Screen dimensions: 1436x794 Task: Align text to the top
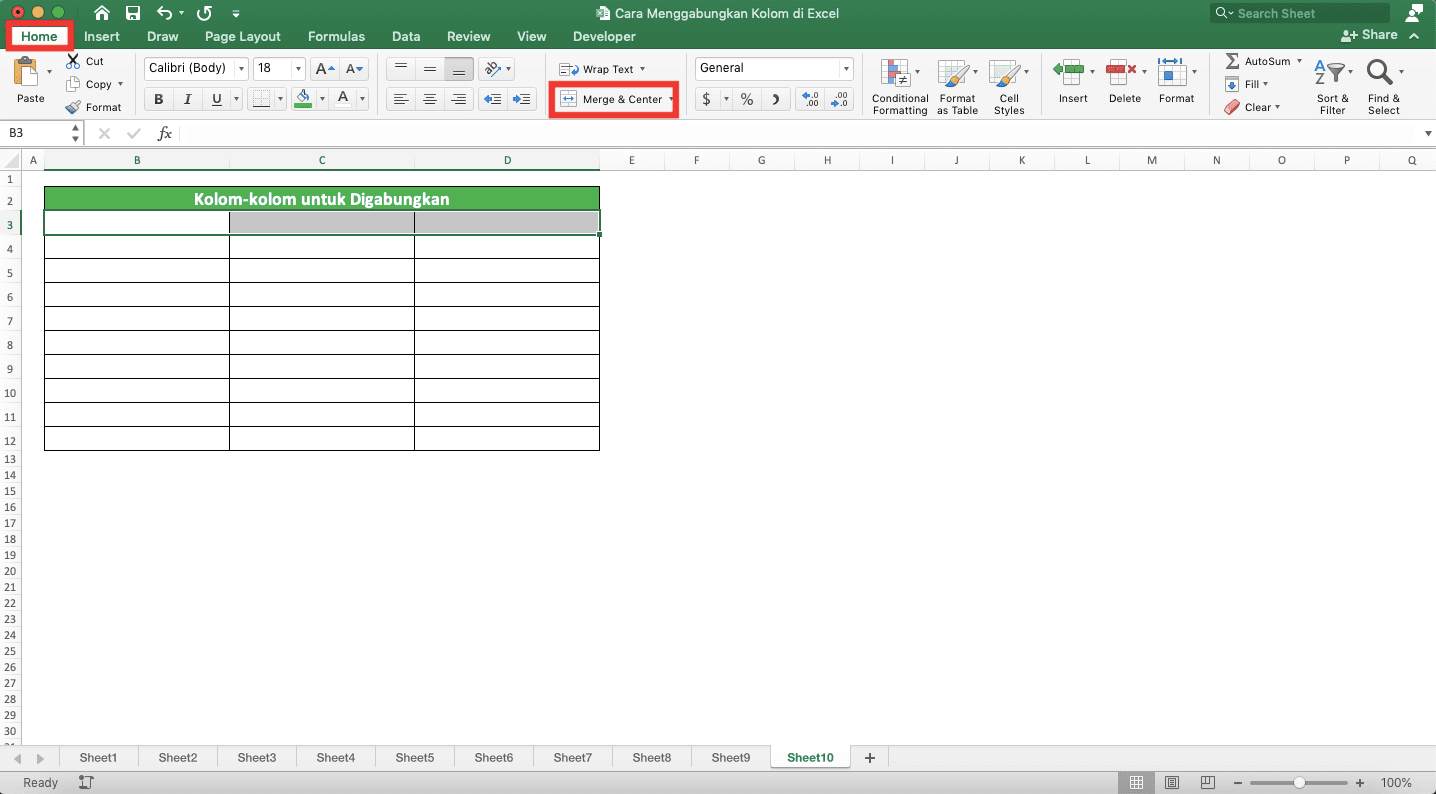click(x=401, y=69)
